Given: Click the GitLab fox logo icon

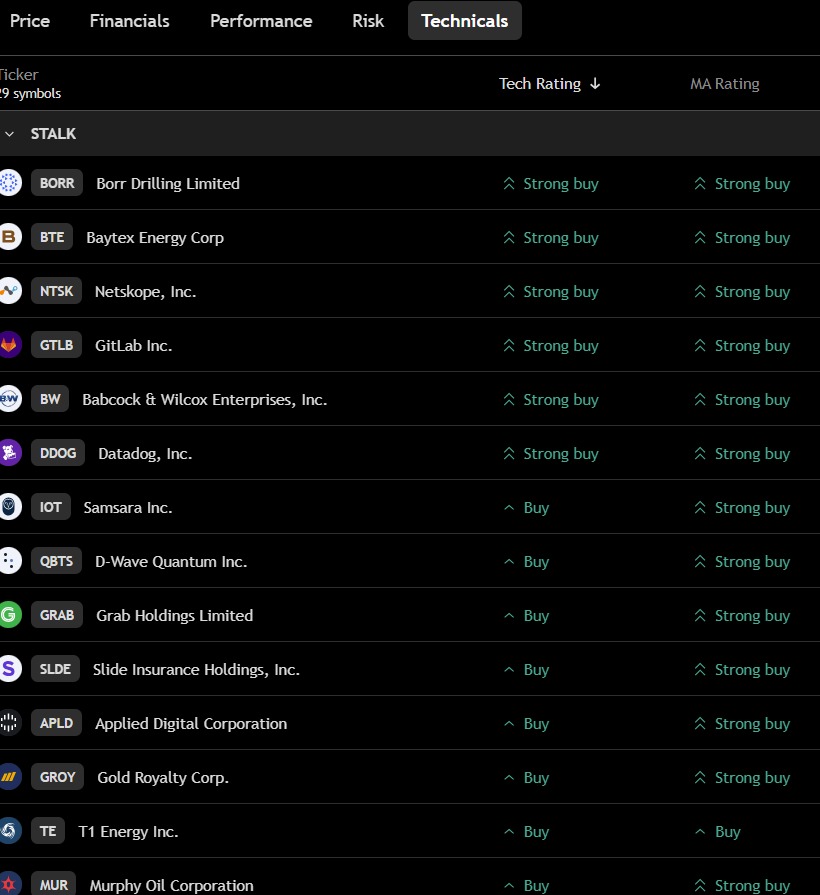Looking at the screenshot, I should pyautogui.click(x=9, y=345).
